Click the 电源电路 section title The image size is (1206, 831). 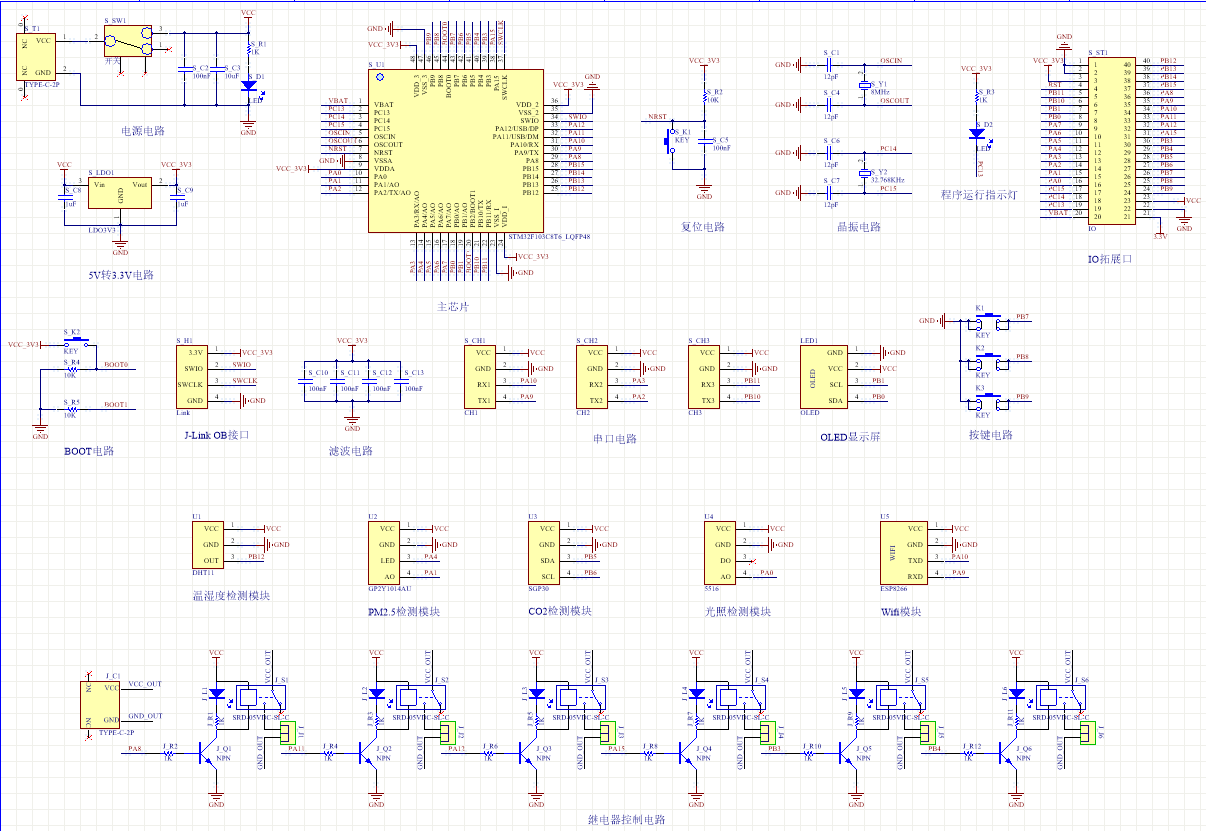coord(143,131)
